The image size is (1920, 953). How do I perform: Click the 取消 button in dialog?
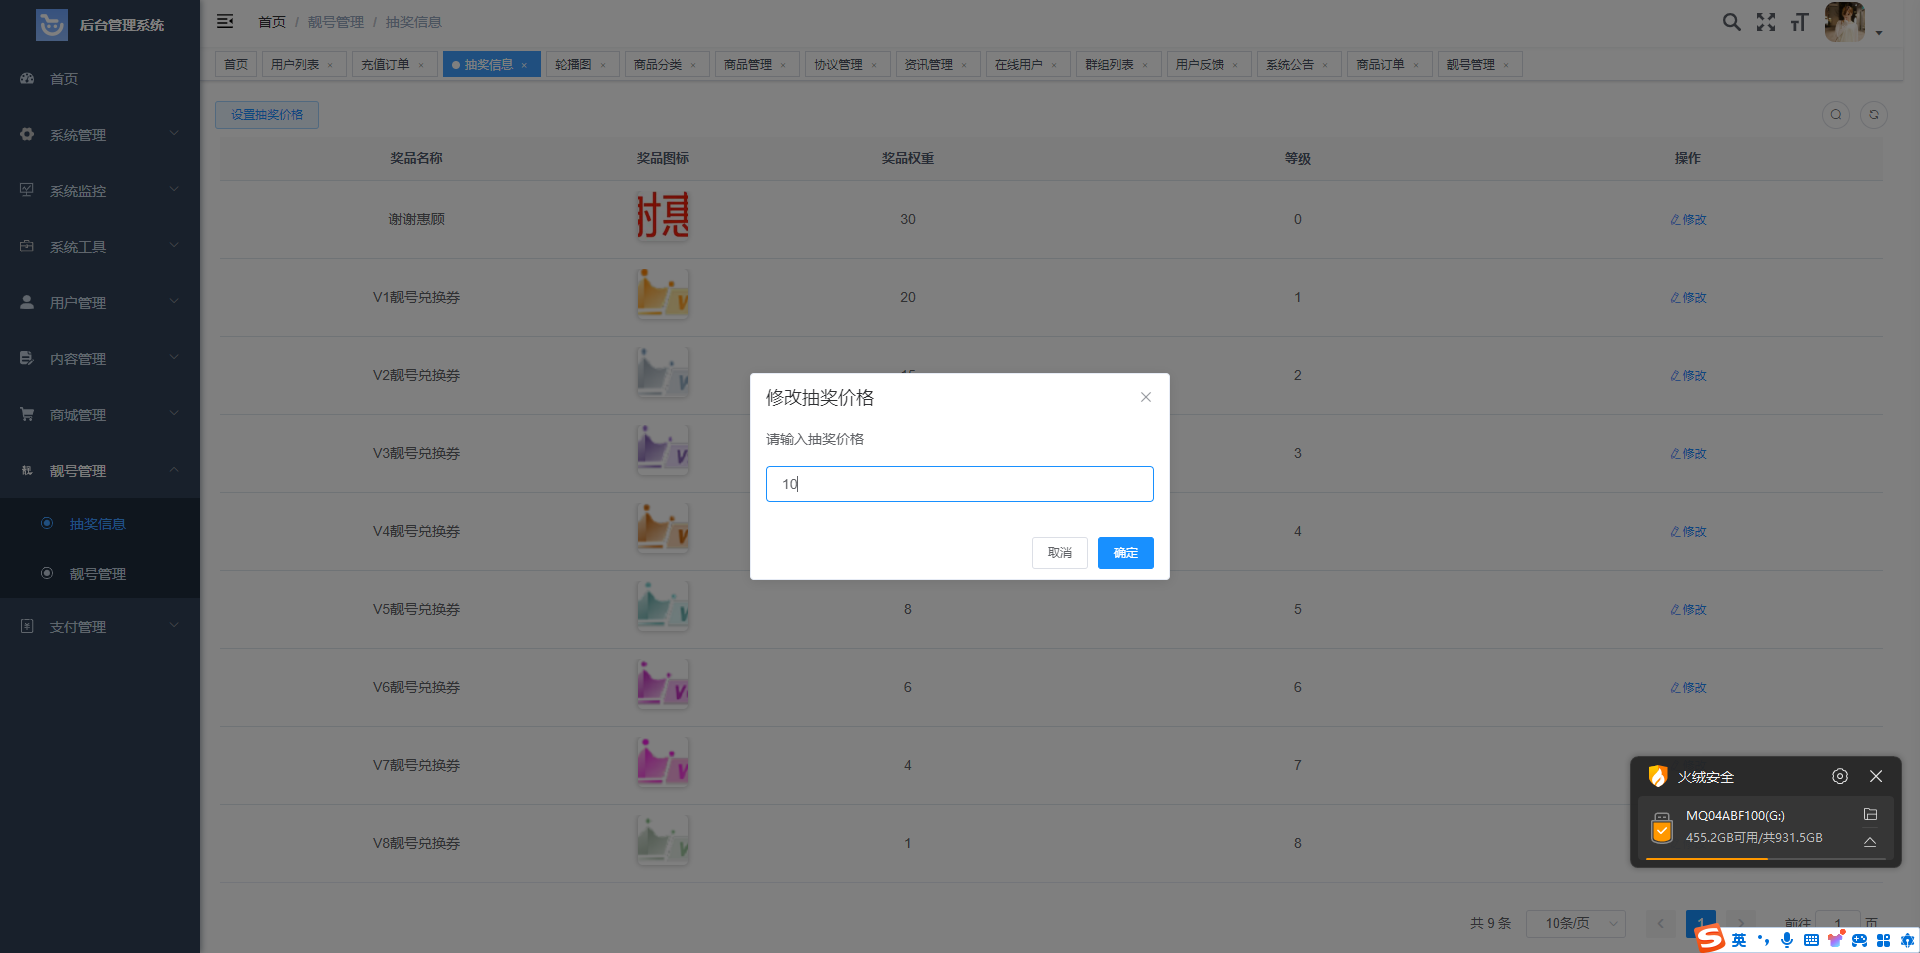click(1059, 553)
